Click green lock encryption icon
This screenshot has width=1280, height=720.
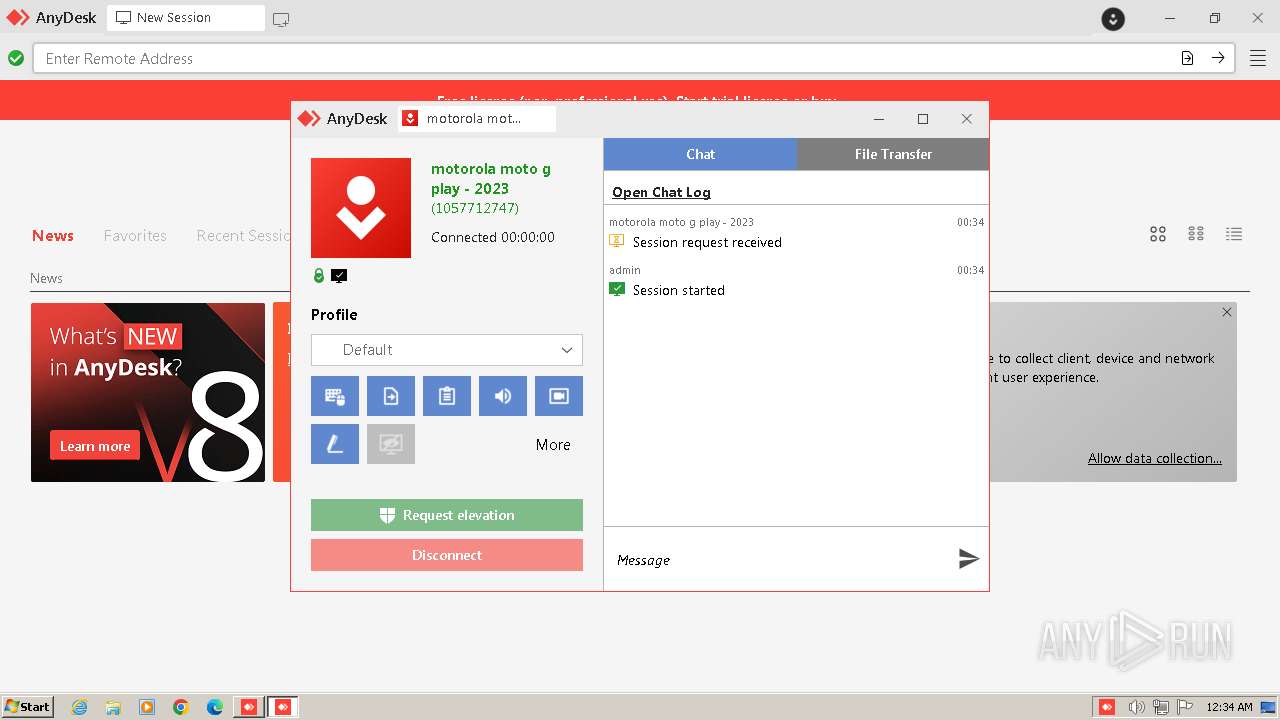[319, 276]
